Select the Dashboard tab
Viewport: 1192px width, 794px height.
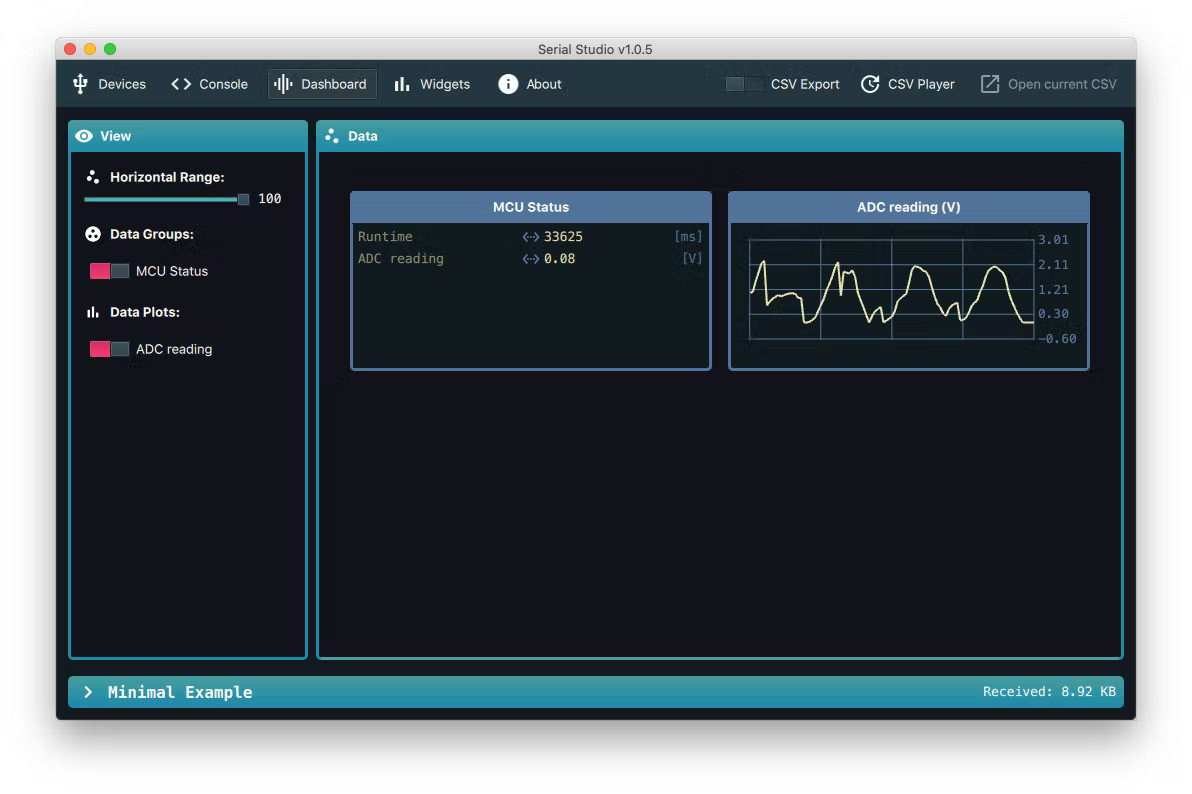click(x=322, y=84)
